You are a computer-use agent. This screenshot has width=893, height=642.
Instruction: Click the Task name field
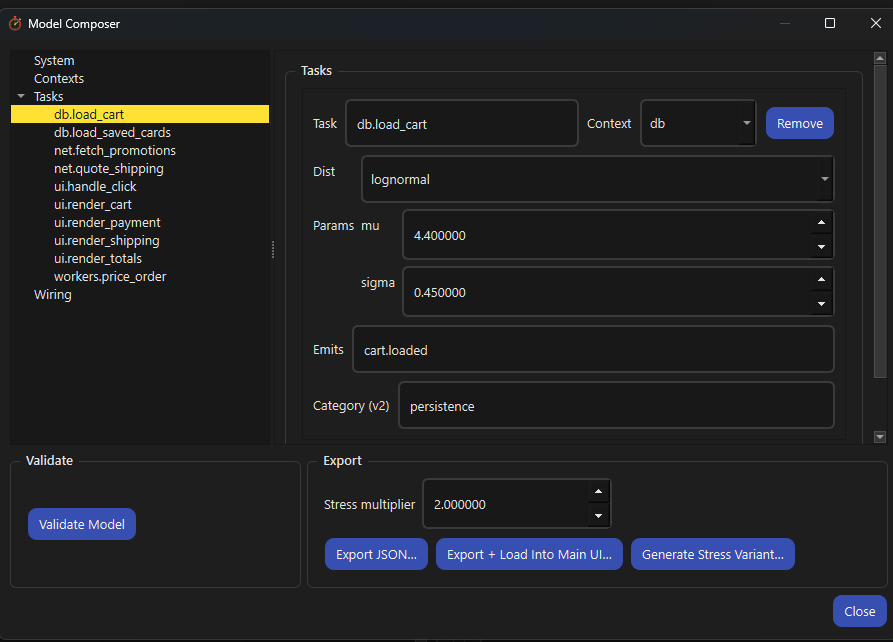coord(462,124)
